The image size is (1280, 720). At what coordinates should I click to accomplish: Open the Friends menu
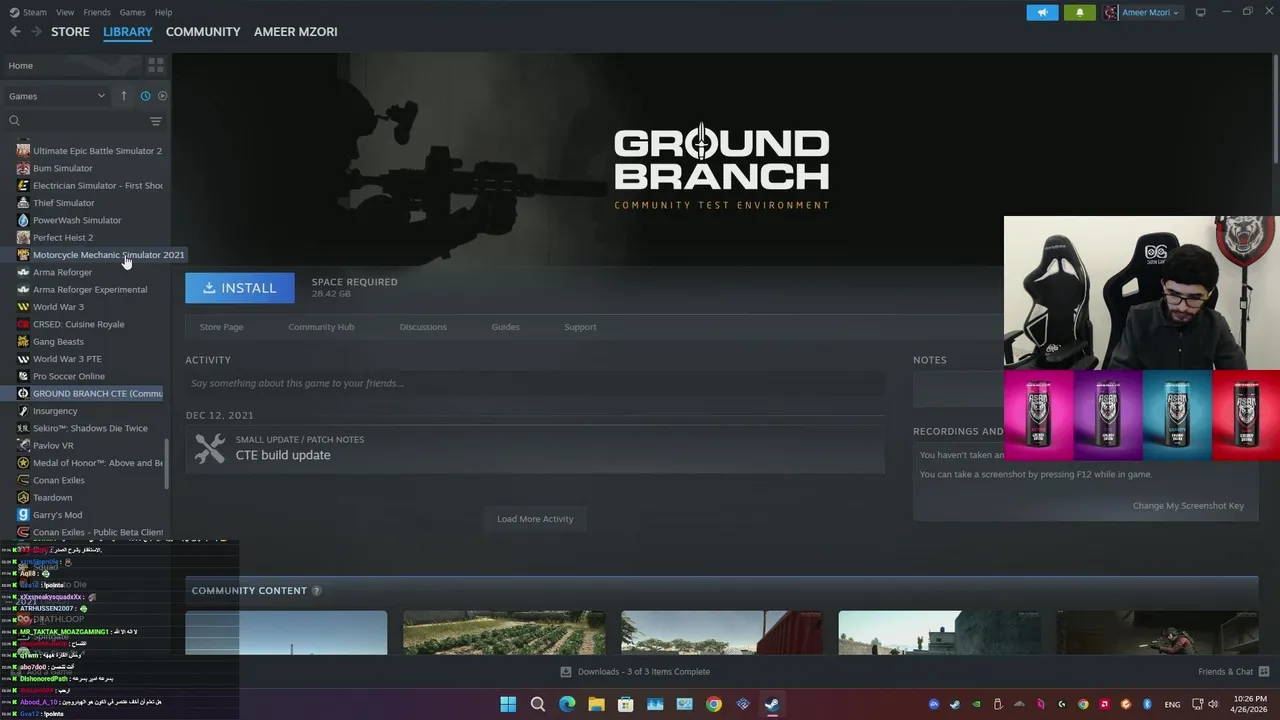(x=97, y=12)
